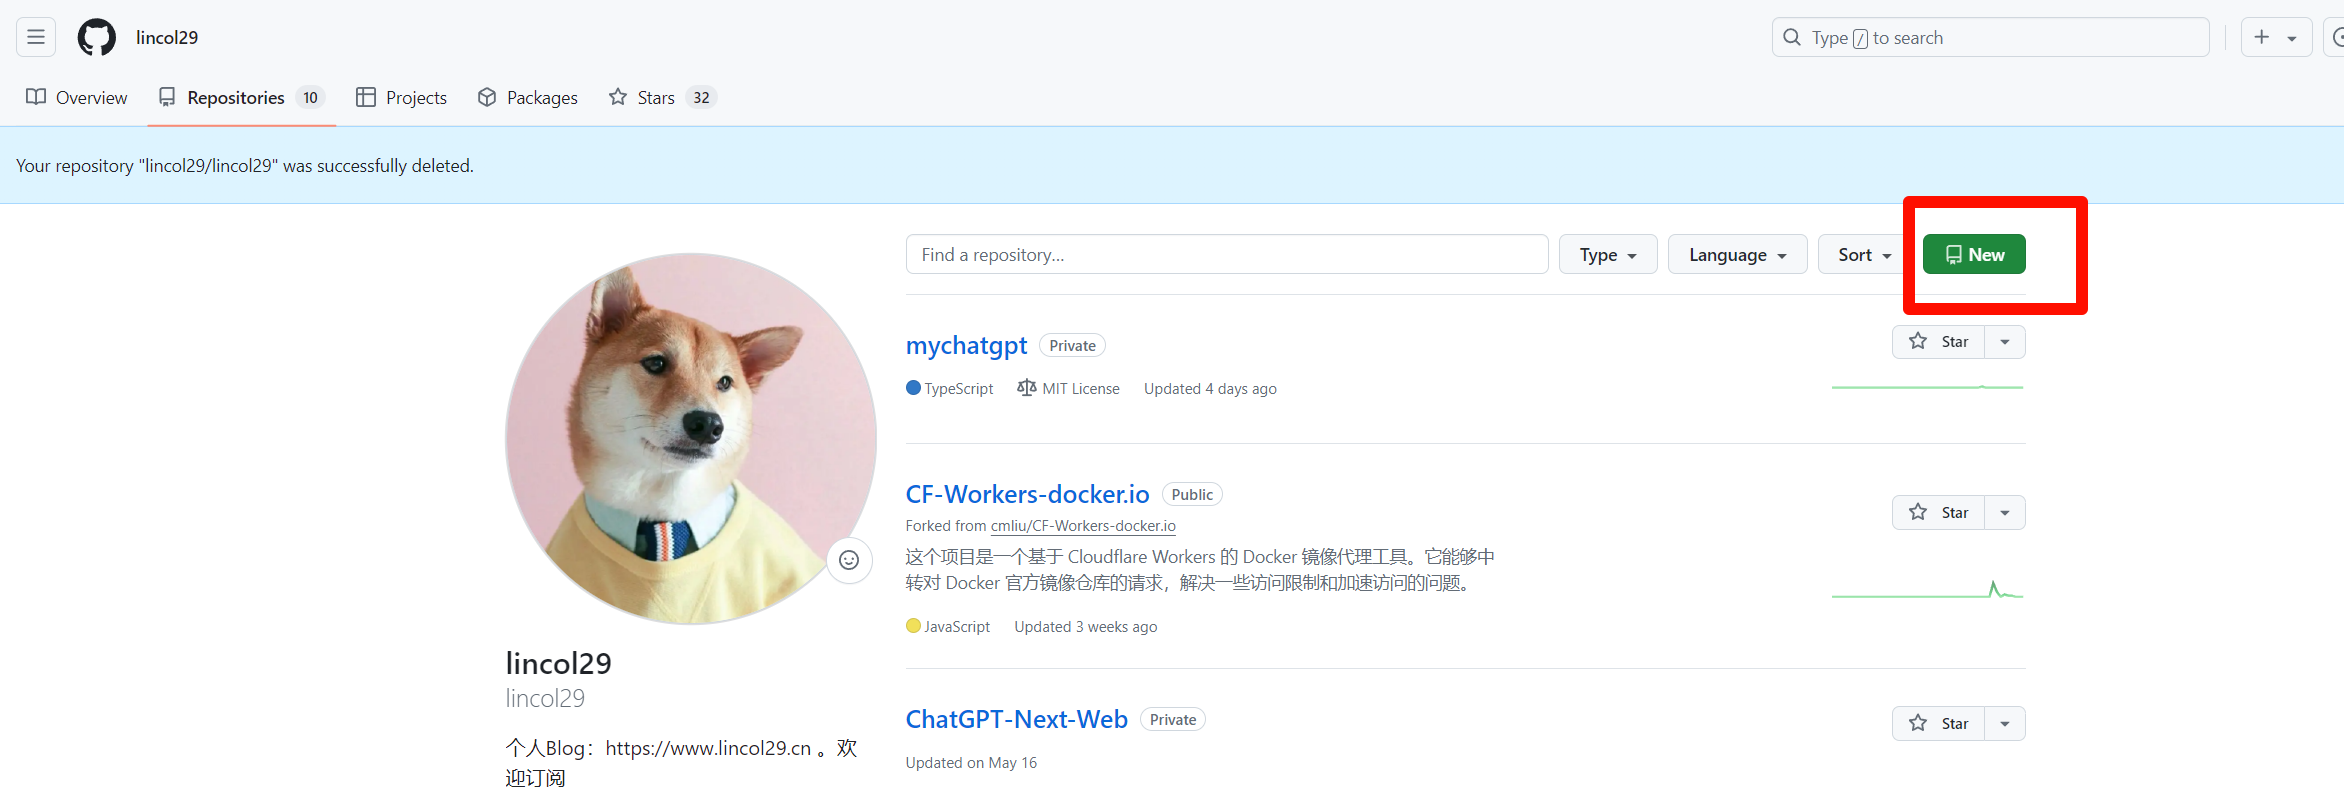This screenshot has height=799, width=2344.
Task: Click the emoji status icon on avatar
Action: (x=849, y=560)
